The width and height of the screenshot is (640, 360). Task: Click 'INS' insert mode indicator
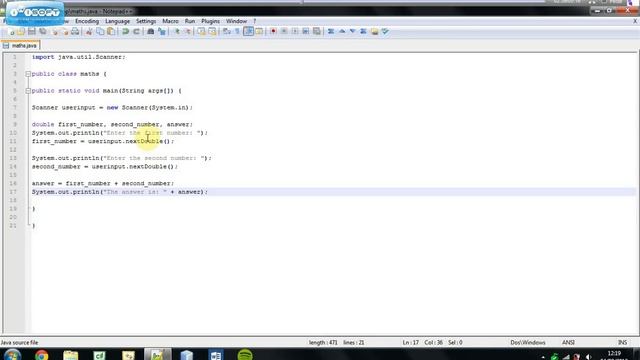(622, 343)
